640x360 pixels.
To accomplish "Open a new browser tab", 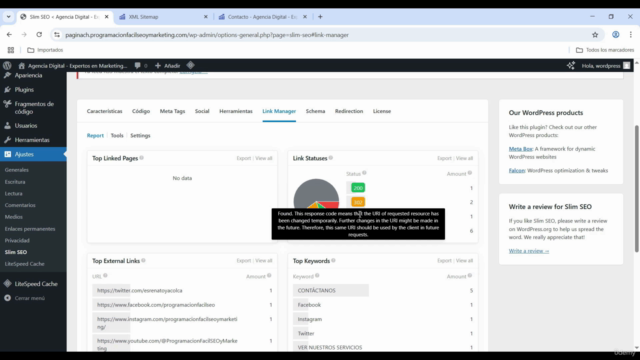I will click(320, 17).
